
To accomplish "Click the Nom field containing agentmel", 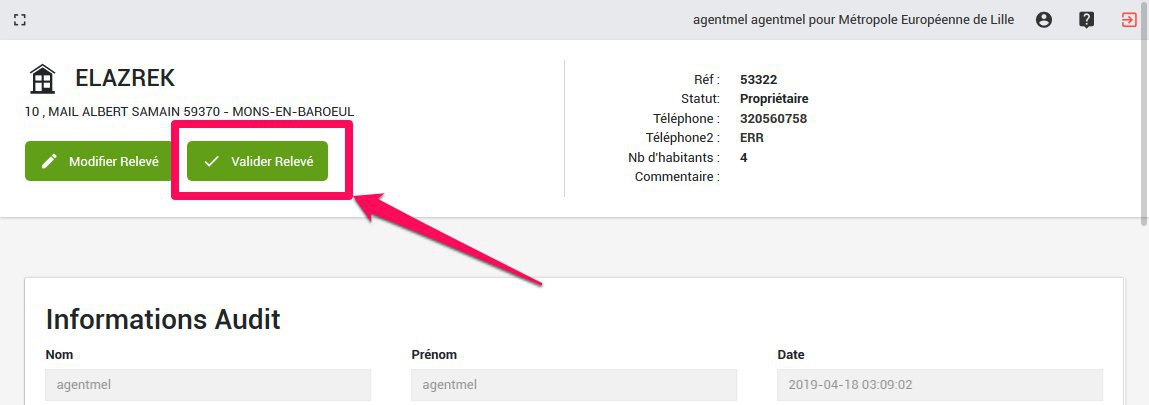I will pyautogui.click(x=208, y=385).
